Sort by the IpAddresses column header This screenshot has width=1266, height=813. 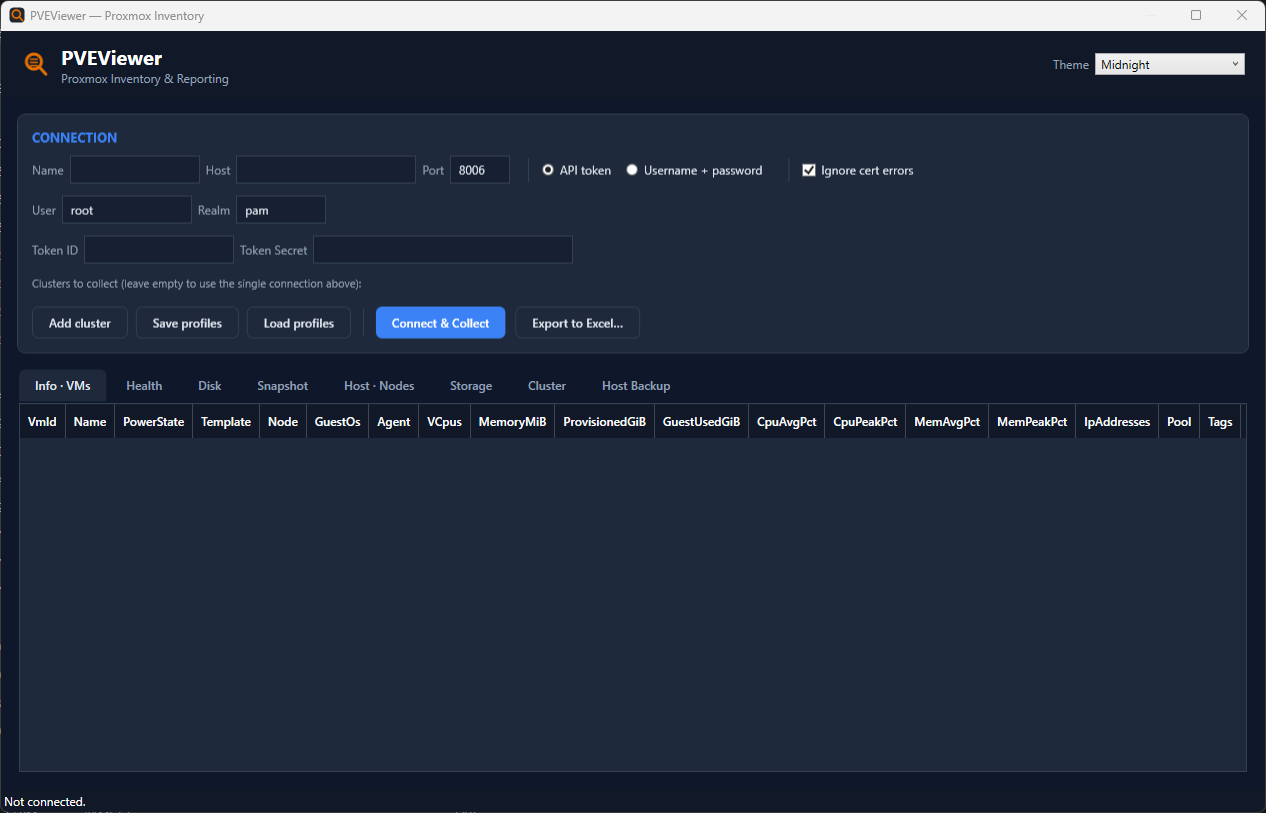(1118, 422)
